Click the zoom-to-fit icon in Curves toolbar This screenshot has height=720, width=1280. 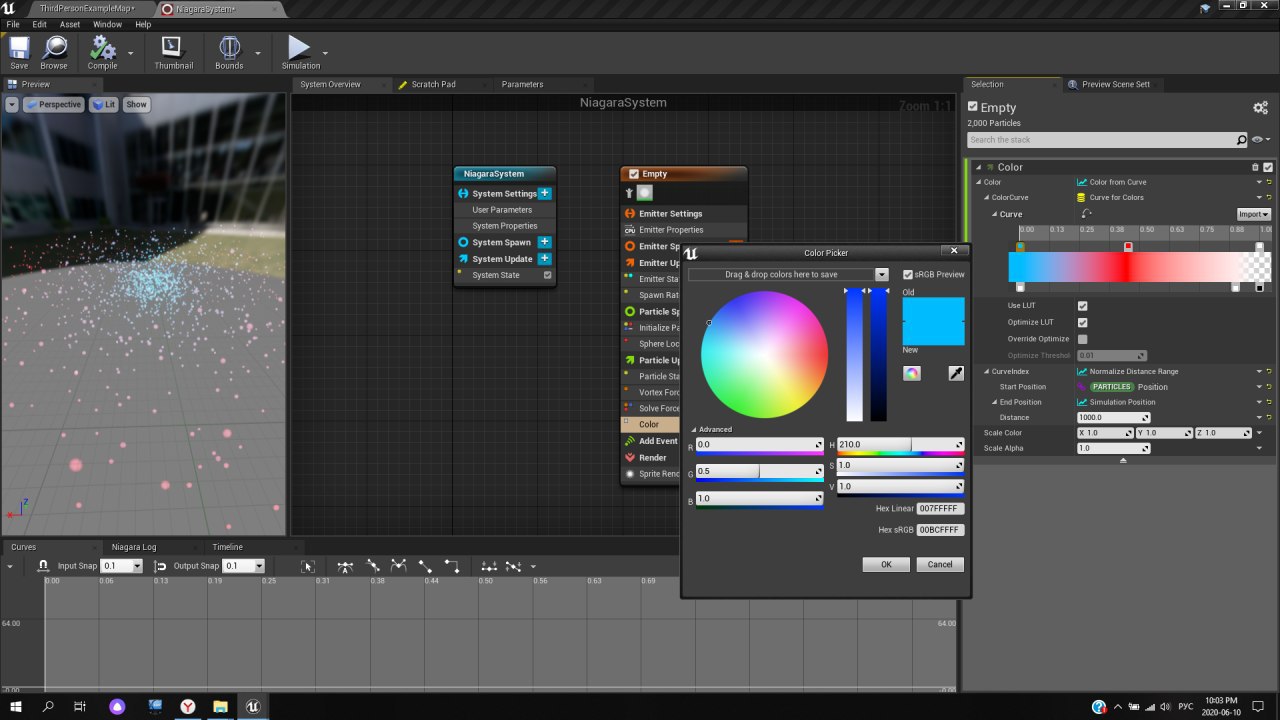click(309, 567)
